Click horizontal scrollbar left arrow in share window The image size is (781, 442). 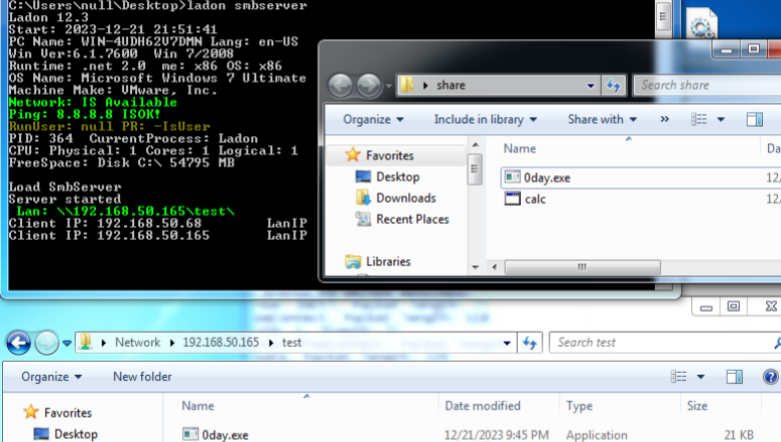(x=494, y=267)
